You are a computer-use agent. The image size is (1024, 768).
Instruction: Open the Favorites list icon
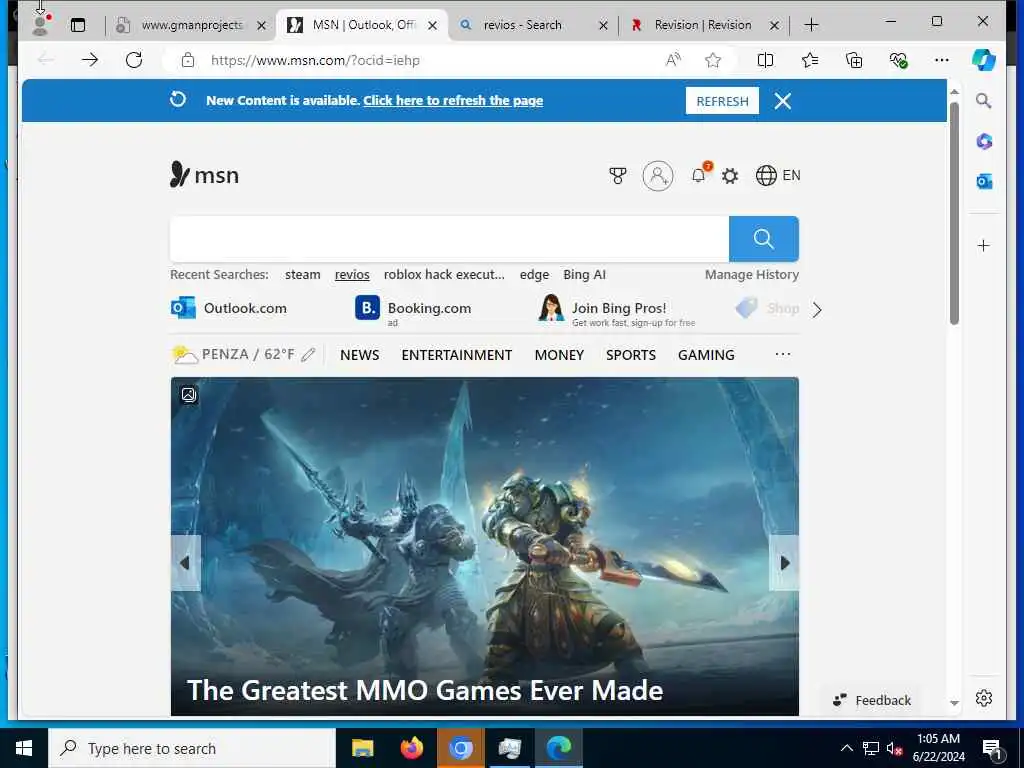coord(810,60)
